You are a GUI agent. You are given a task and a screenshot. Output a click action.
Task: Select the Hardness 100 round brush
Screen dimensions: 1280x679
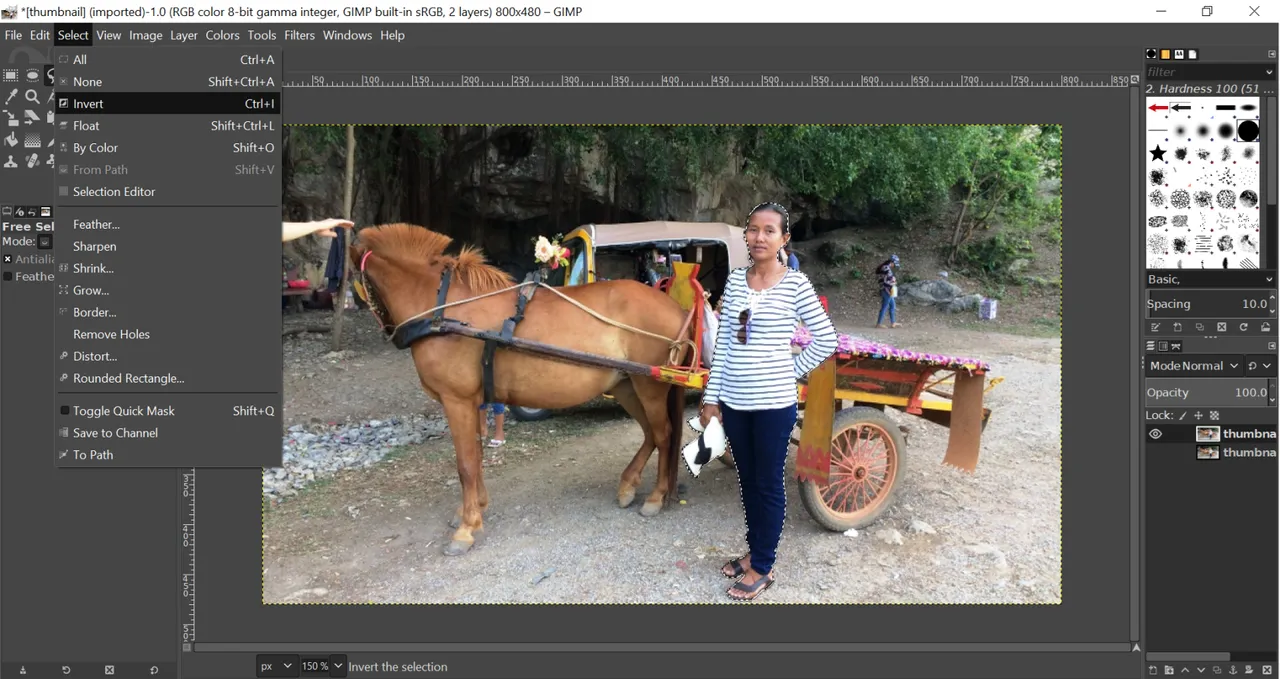(x=1248, y=131)
